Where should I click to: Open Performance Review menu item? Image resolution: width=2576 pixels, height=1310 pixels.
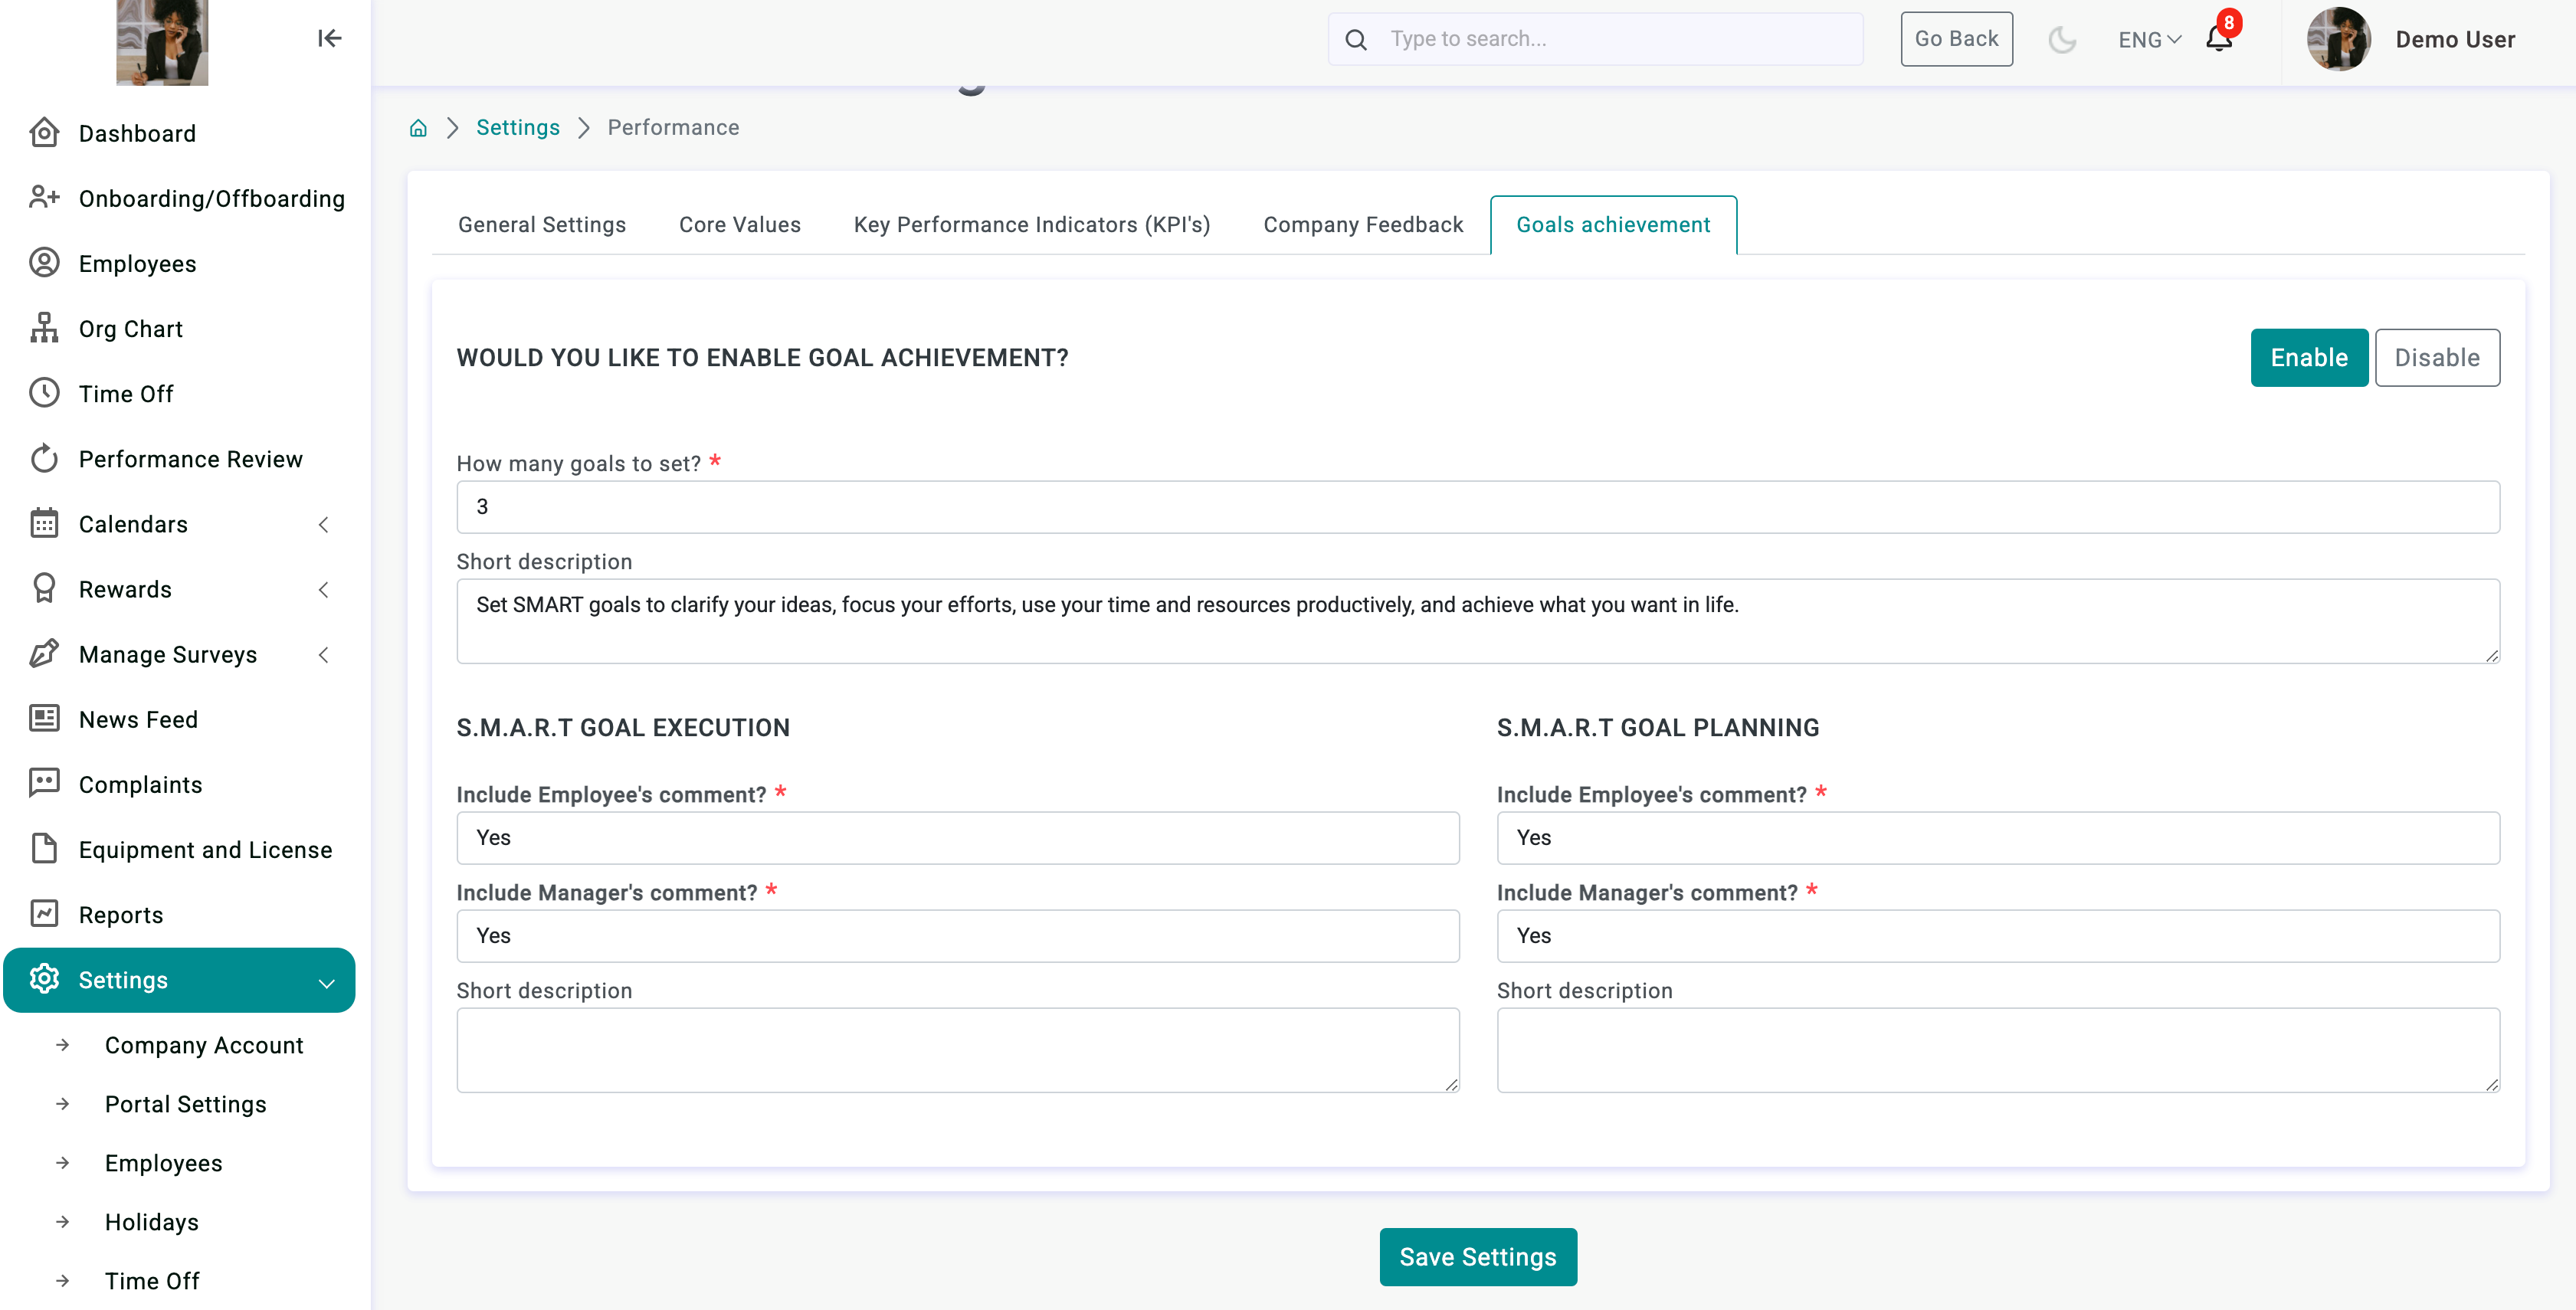[x=180, y=458]
